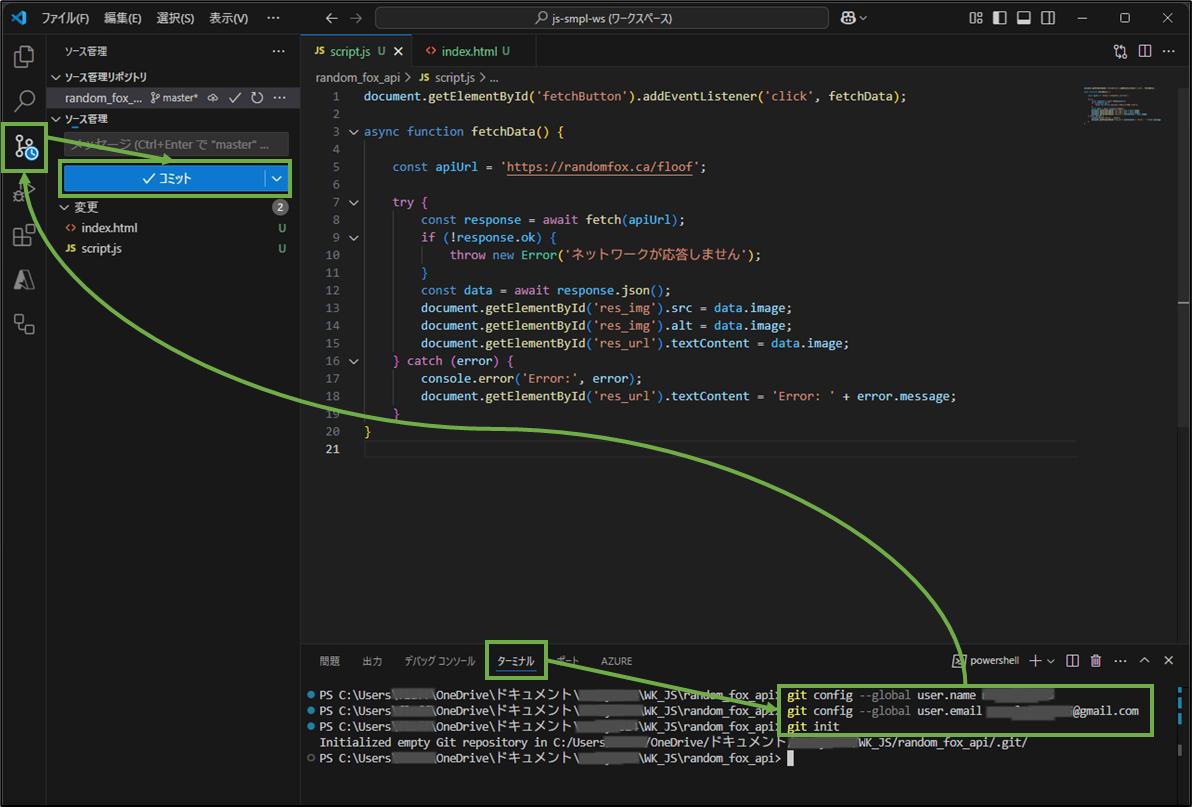Open the Explorer view in the activity bar

[x=24, y=57]
